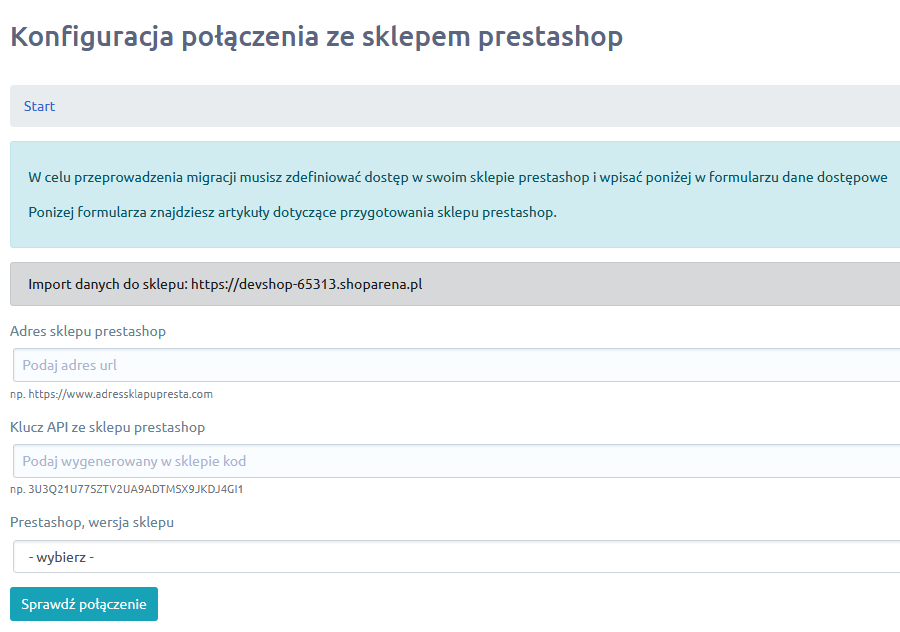Click the Start breadcrumb link
Screen dimensions: 900x632
[39, 106]
